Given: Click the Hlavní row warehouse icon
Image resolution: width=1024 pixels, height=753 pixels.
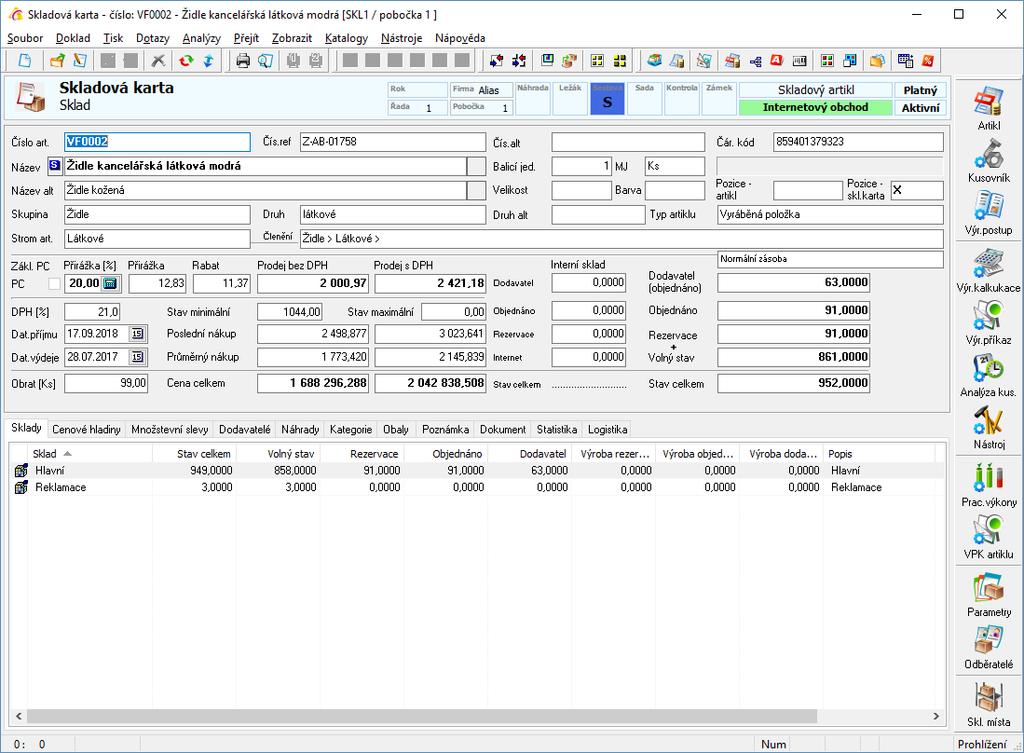Looking at the screenshot, I should [x=21, y=470].
